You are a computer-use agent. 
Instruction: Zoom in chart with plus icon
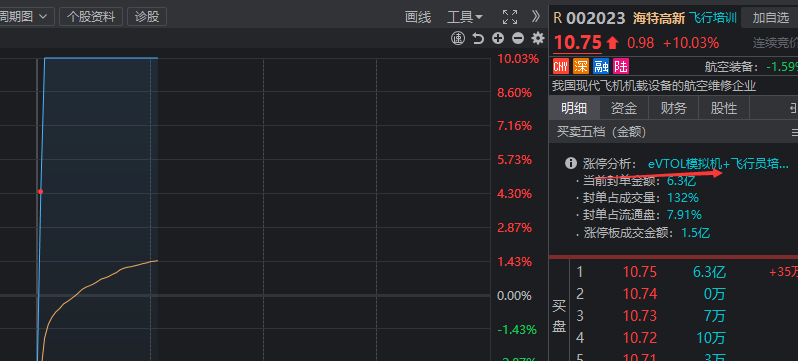click(498, 38)
